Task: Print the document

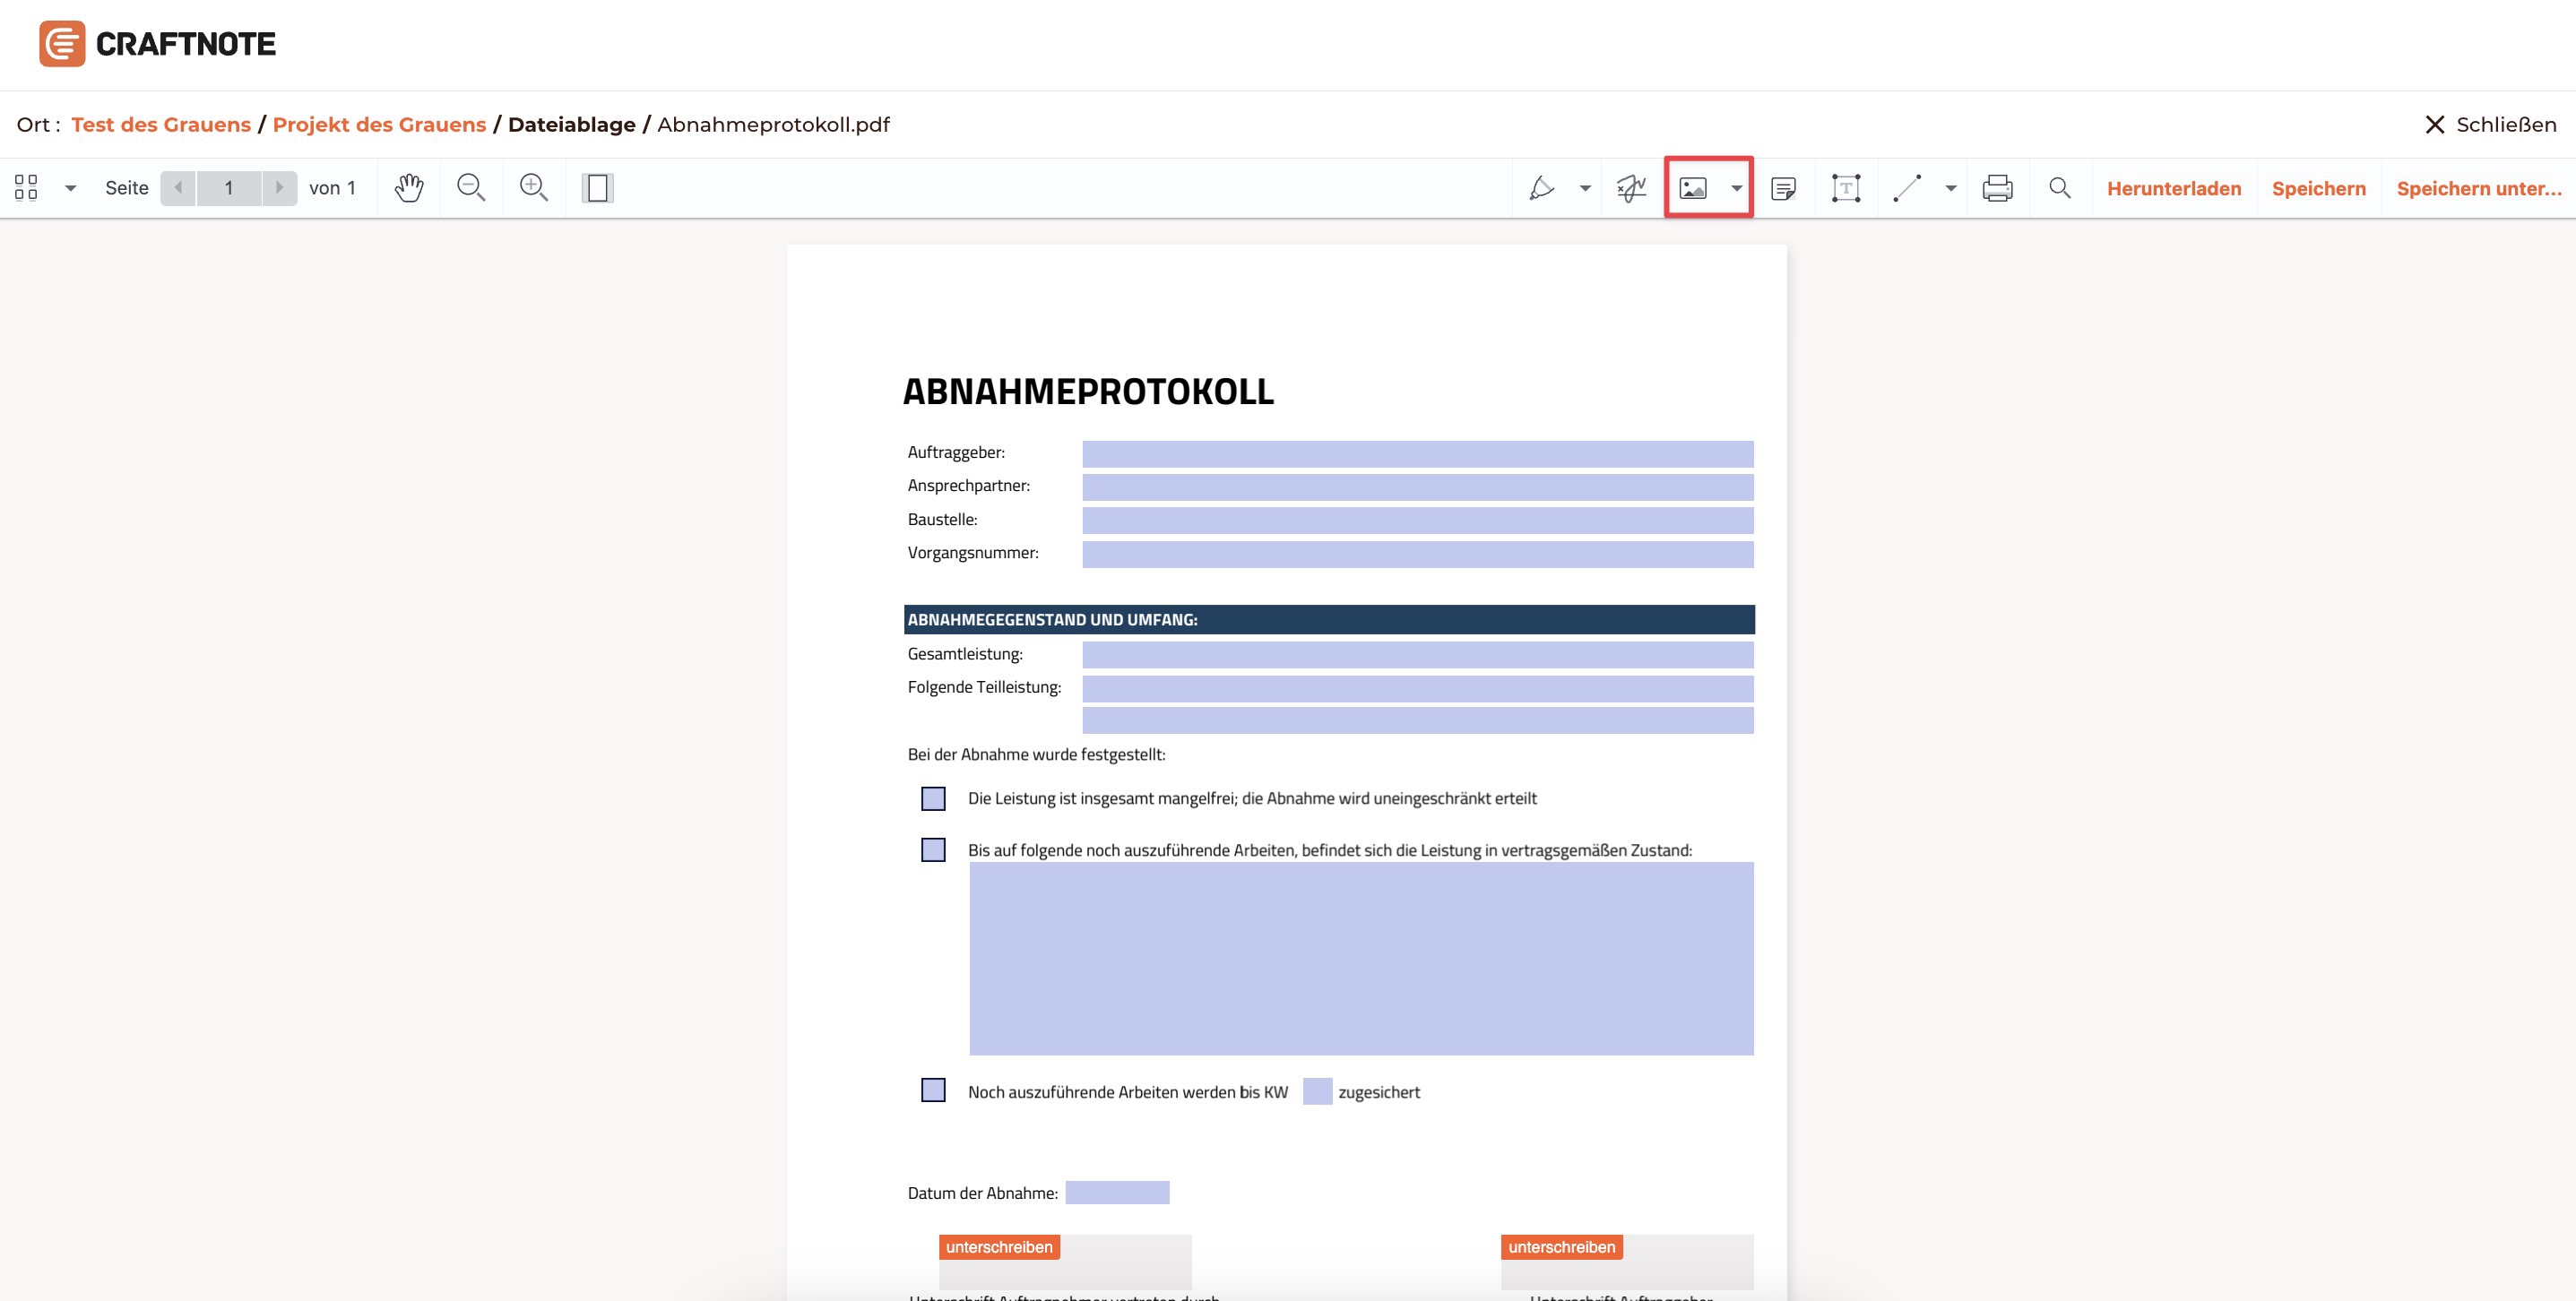Action: [x=1998, y=188]
